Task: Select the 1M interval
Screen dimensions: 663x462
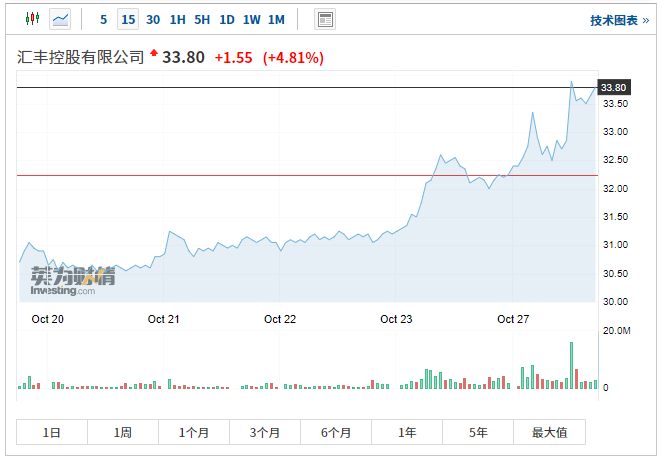Action: (277, 19)
